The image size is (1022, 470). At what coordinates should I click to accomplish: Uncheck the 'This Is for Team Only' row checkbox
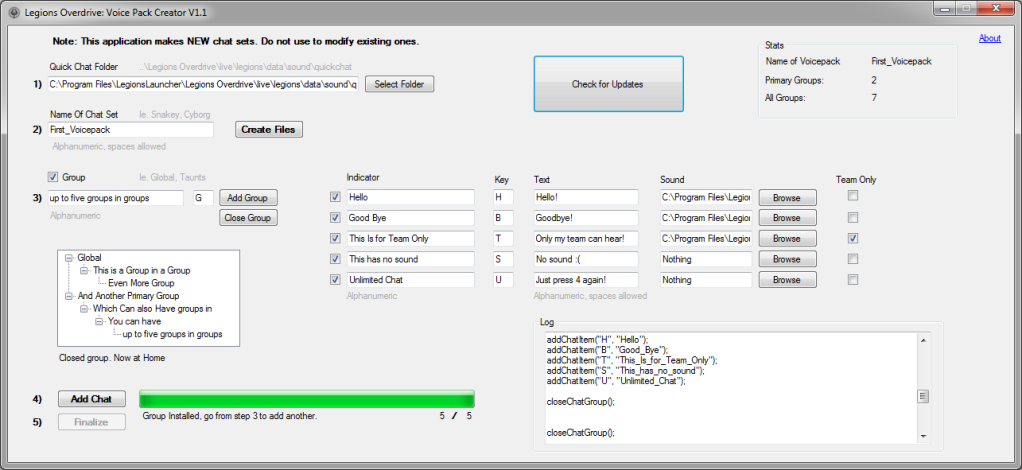[335, 239]
